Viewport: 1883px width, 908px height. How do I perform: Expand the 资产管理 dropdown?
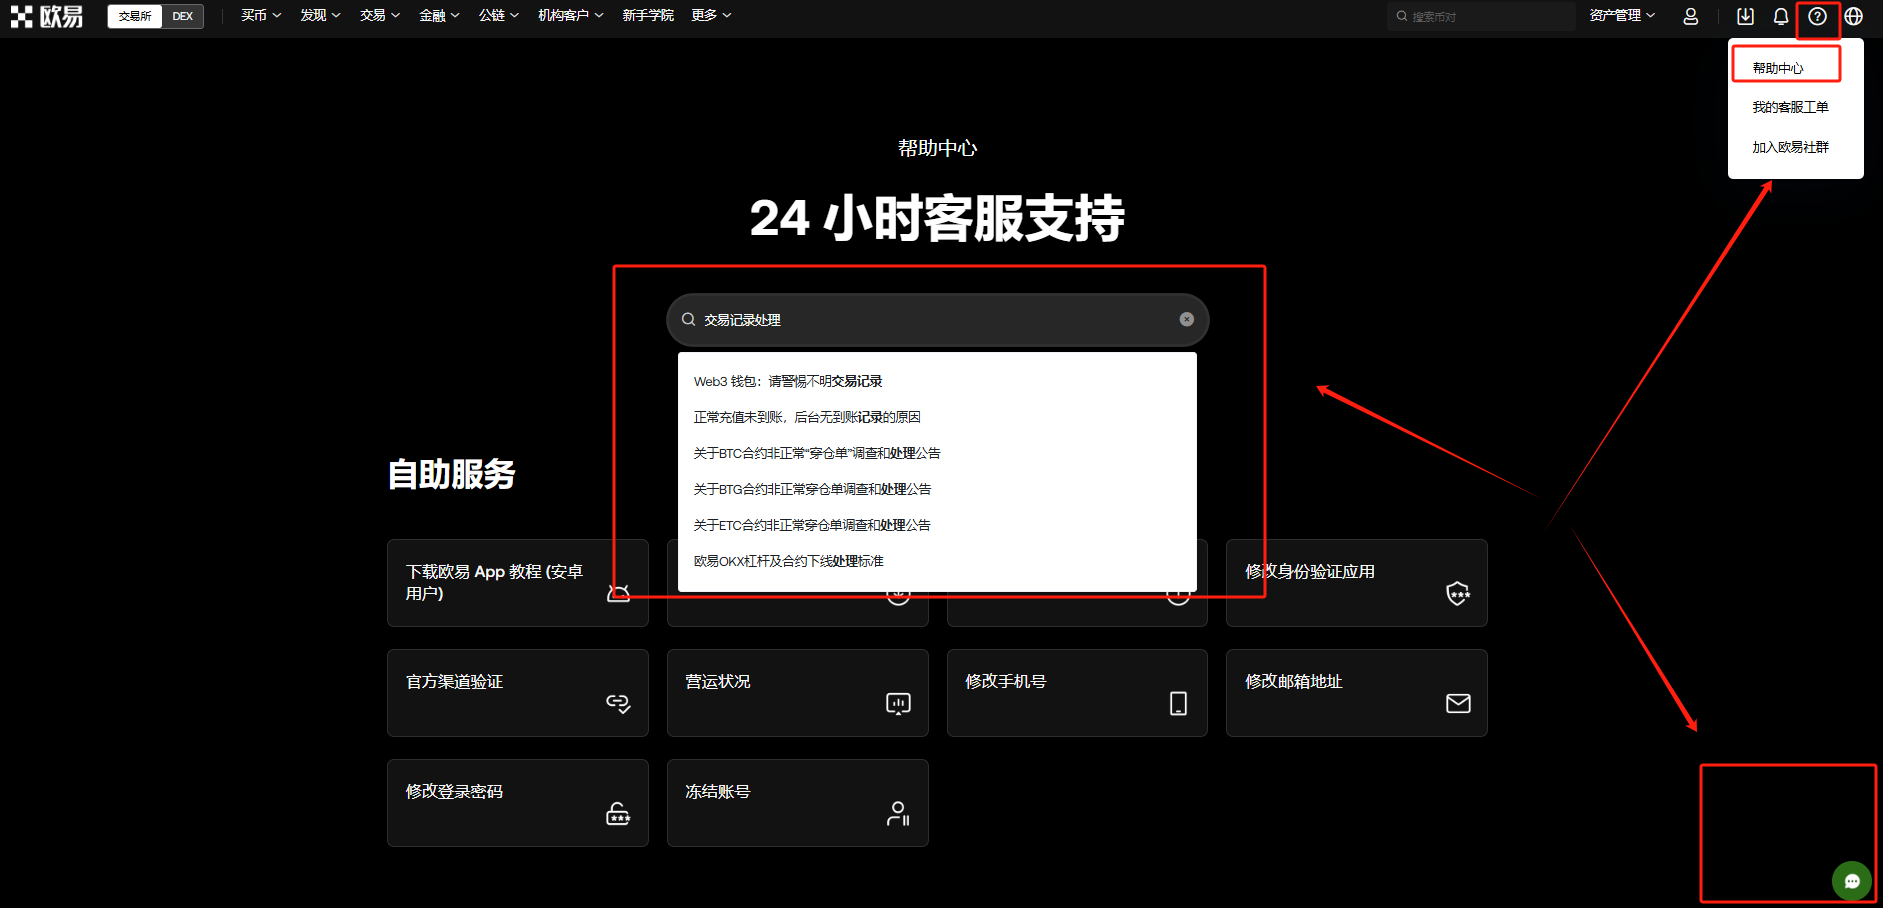pyautogui.click(x=1622, y=15)
